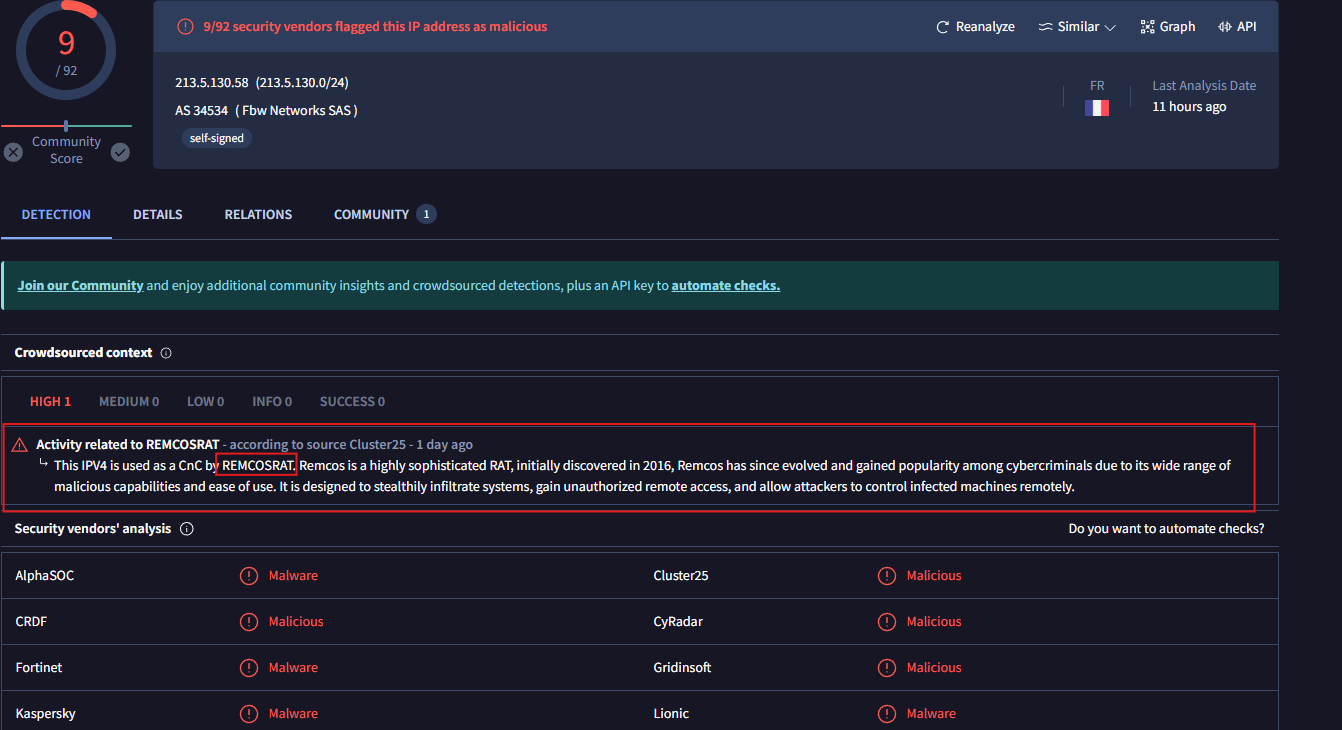Click the malicious alert icon in header banner
The image size is (1342, 730).
[x=185, y=27]
